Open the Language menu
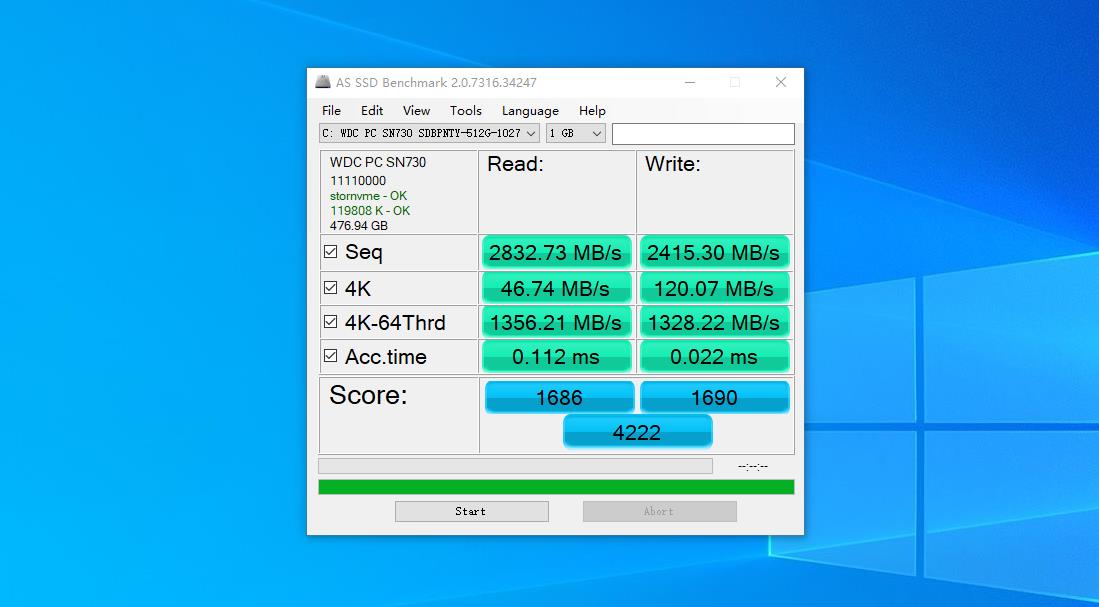The height and width of the screenshot is (607, 1099). point(529,111)
